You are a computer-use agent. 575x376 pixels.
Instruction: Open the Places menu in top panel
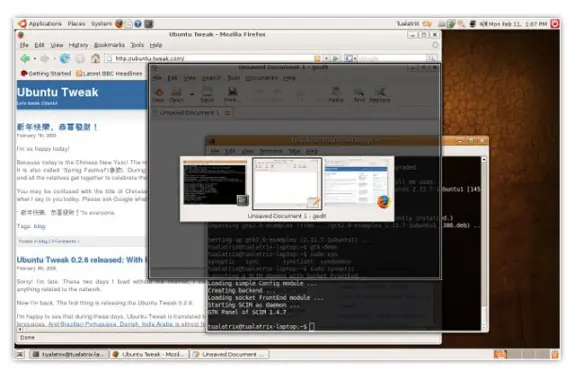click(x=76, y=24)
